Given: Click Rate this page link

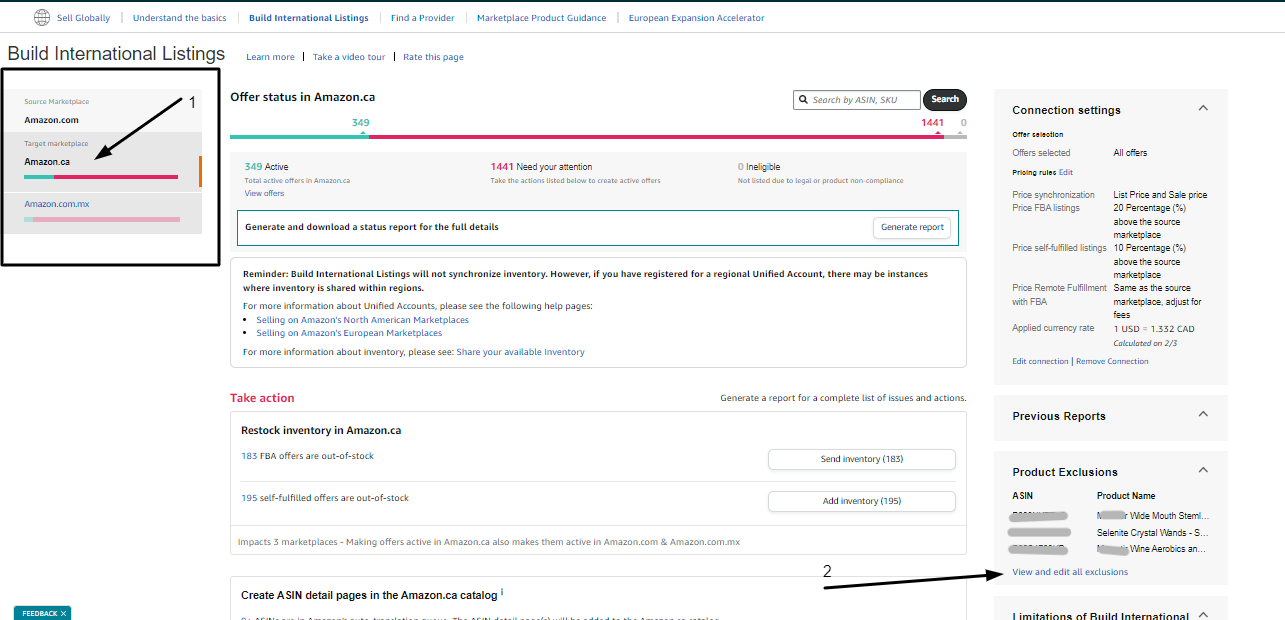Looking at the screenshot, I should pyautogui.click(x=434, y=57).
